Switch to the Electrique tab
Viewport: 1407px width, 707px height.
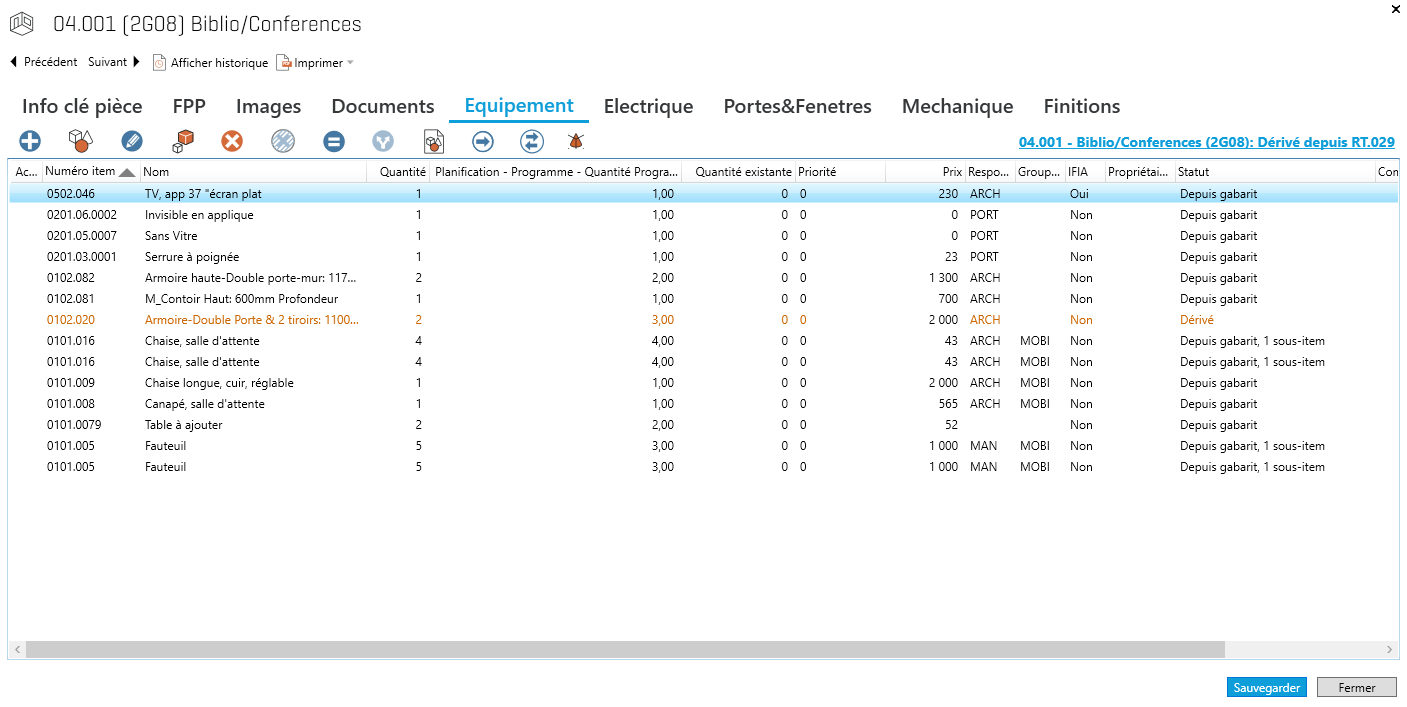click(648, 107)
